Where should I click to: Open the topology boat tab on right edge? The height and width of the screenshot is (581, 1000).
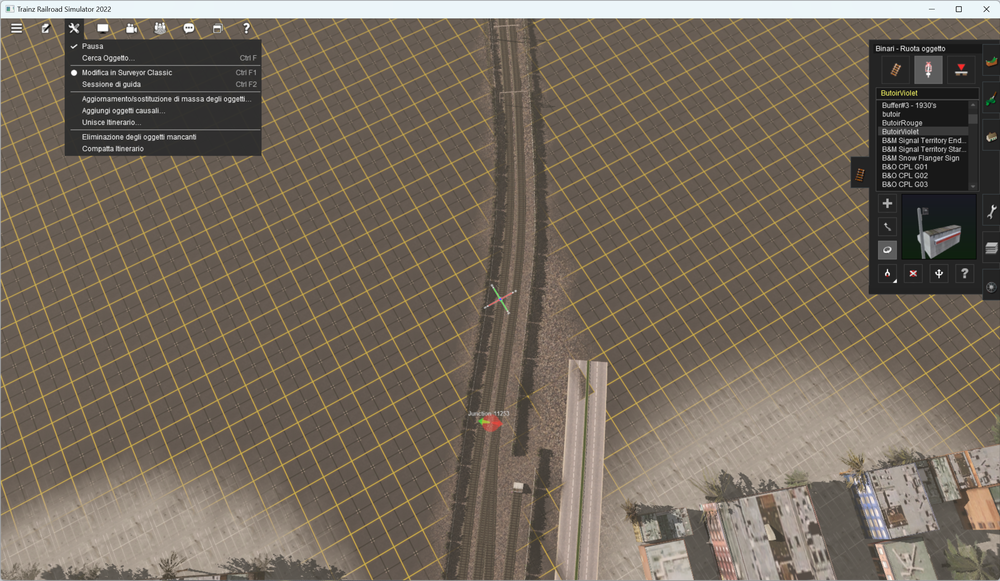point(991,61)
